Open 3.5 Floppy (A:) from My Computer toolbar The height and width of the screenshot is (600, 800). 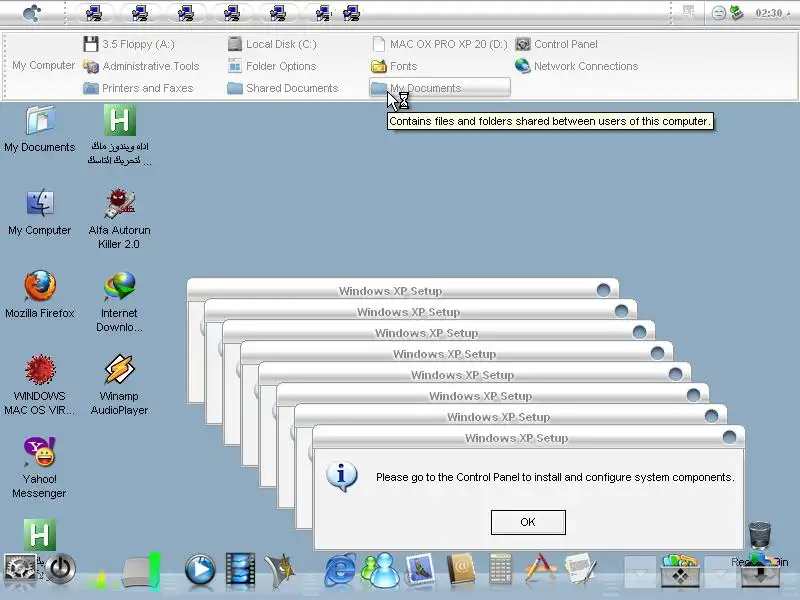(129, 44)
